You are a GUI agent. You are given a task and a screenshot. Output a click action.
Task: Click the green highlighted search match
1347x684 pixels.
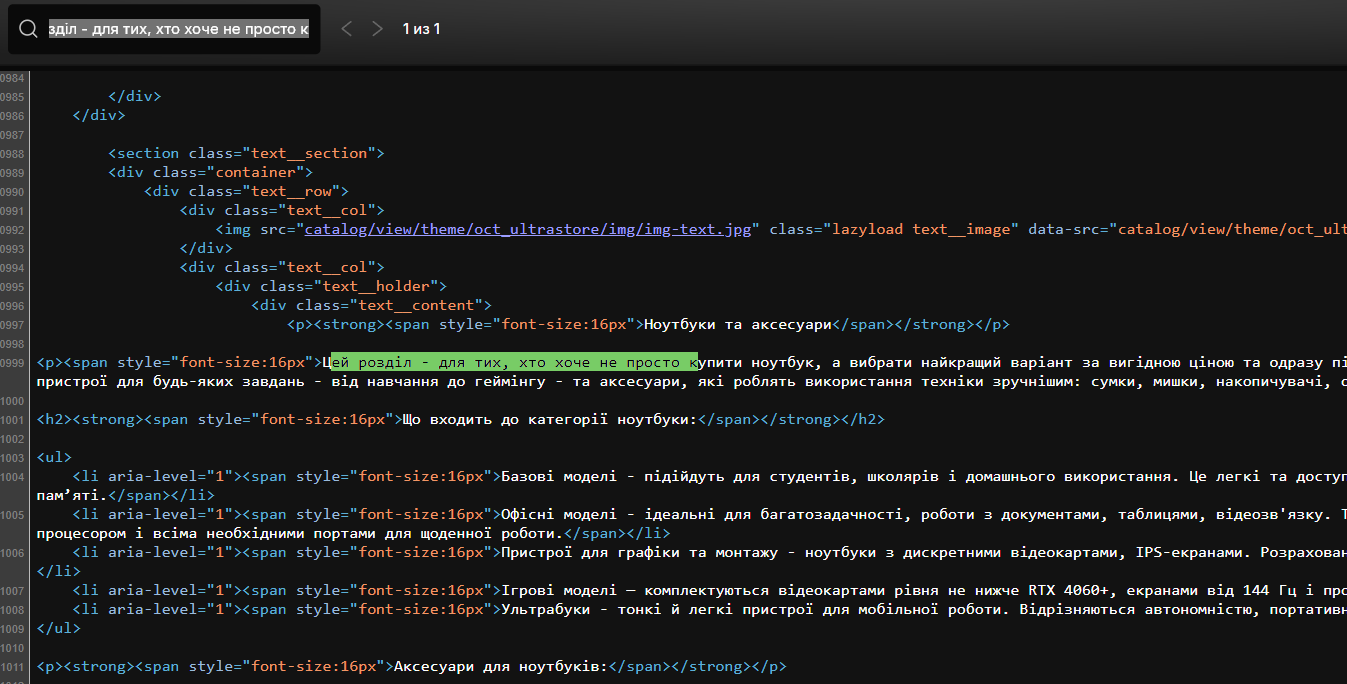pos(514,362)
